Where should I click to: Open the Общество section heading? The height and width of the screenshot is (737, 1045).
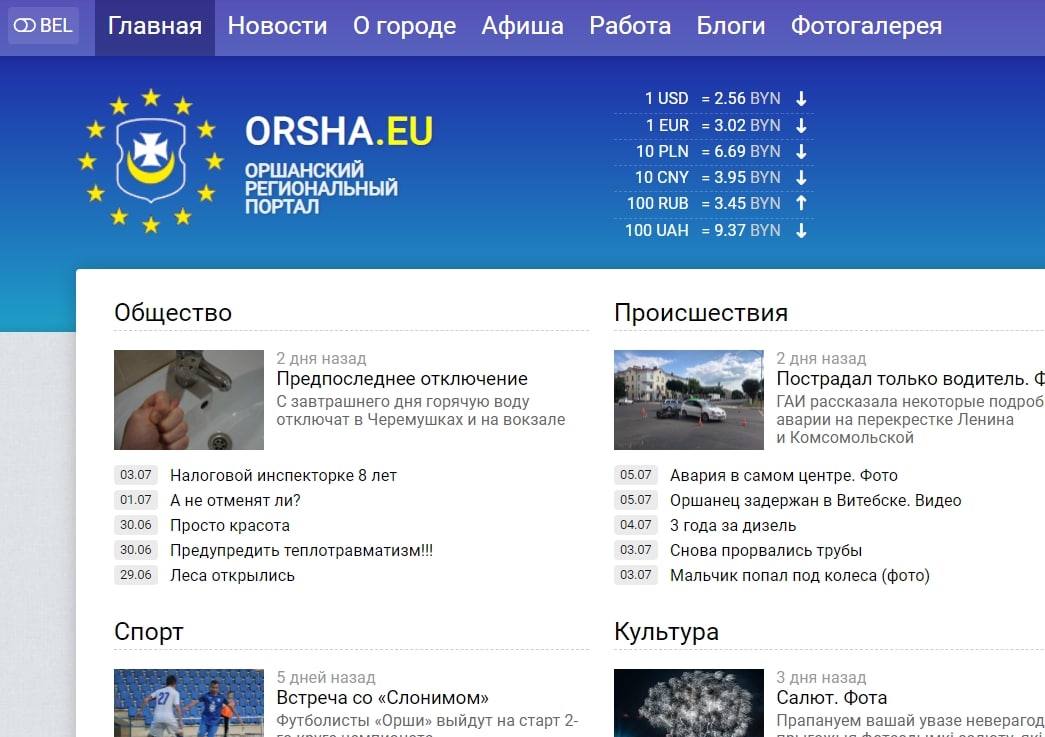[173, 313]
